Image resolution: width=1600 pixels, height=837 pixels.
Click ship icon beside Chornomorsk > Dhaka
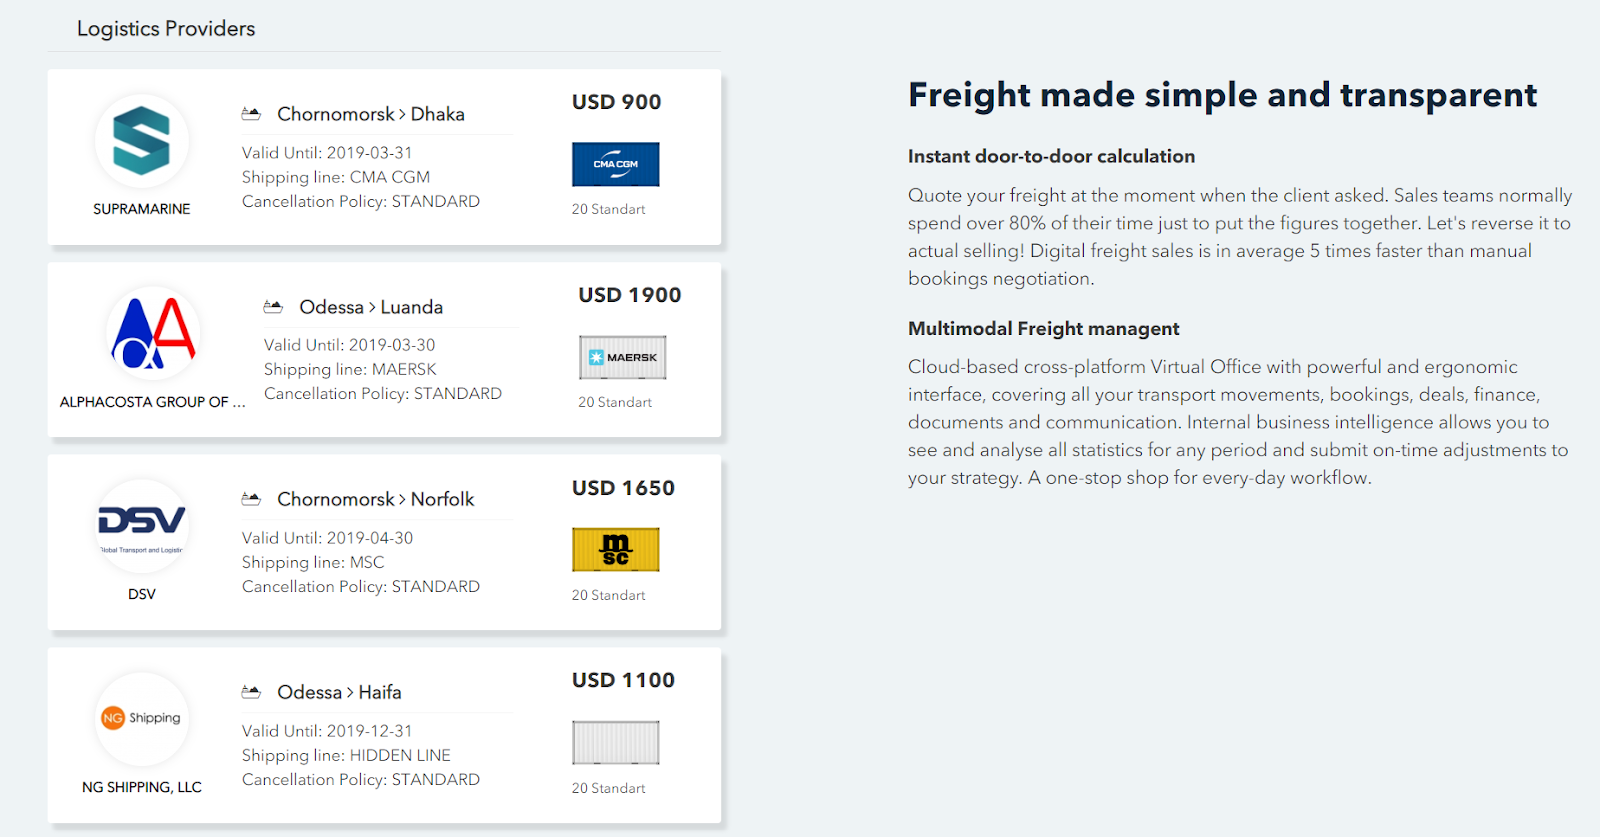(251, 114)
